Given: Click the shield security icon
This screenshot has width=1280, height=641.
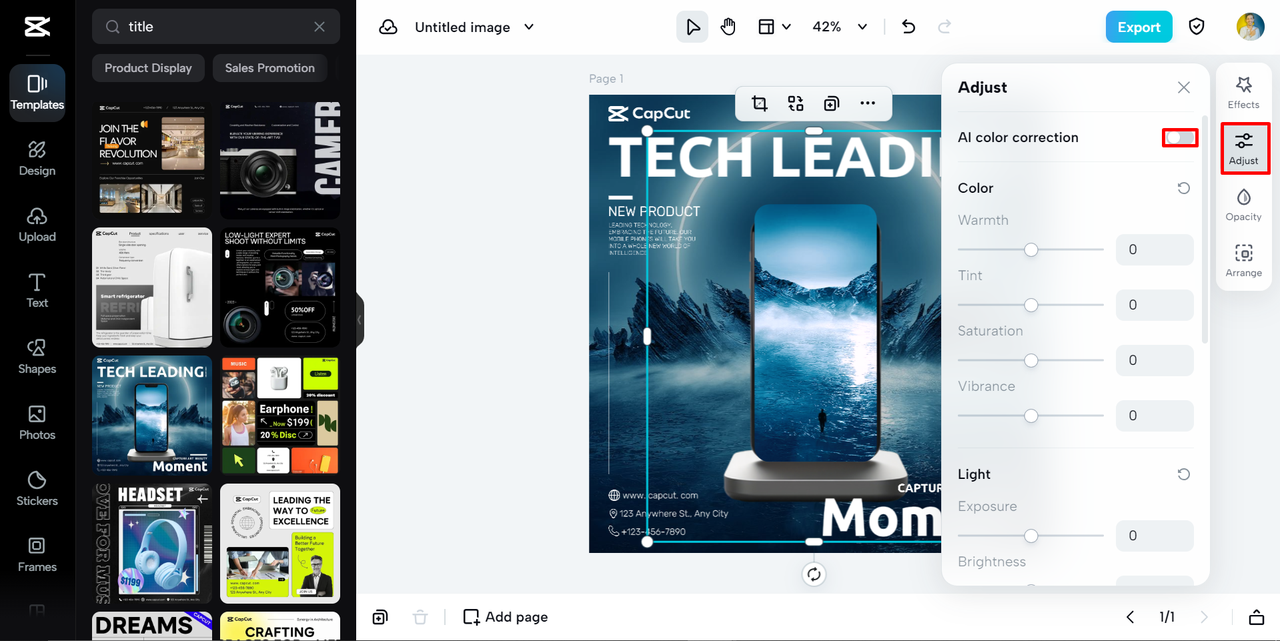Looking at the screenshot, I should 1197,27.
